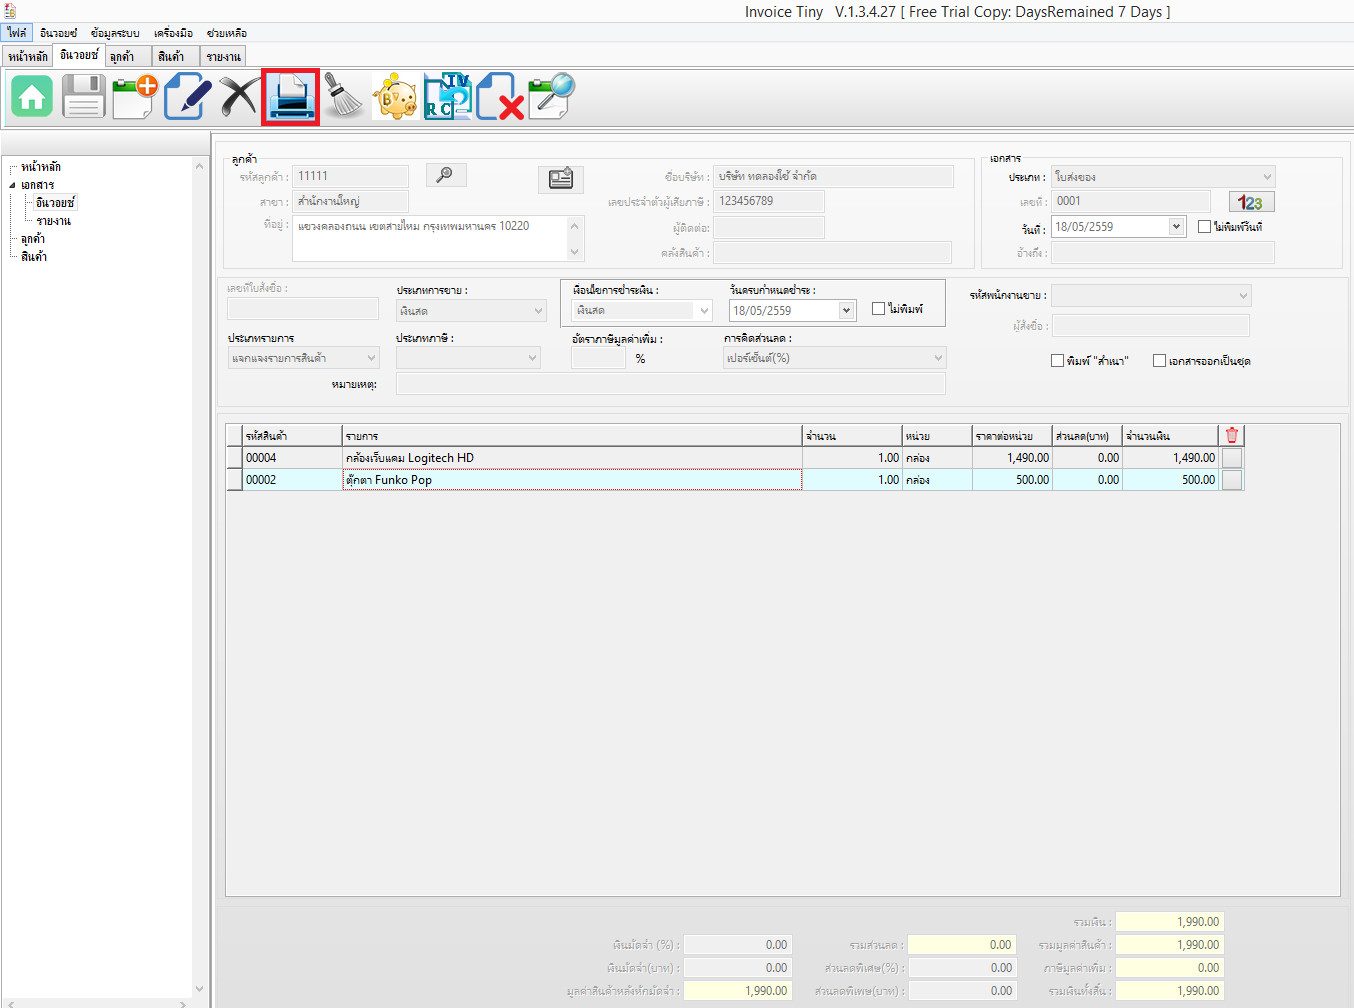1354x1008 pixels.
Task: Edit the document using the pen icon
Action: 187,97
